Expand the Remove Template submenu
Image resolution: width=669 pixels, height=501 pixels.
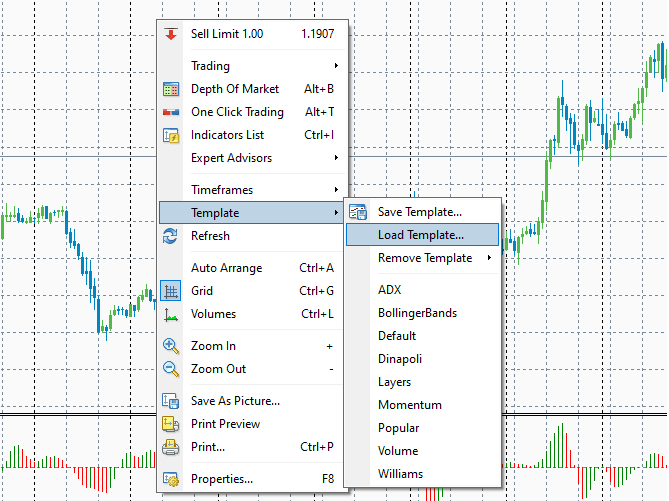tap(422, 258)
